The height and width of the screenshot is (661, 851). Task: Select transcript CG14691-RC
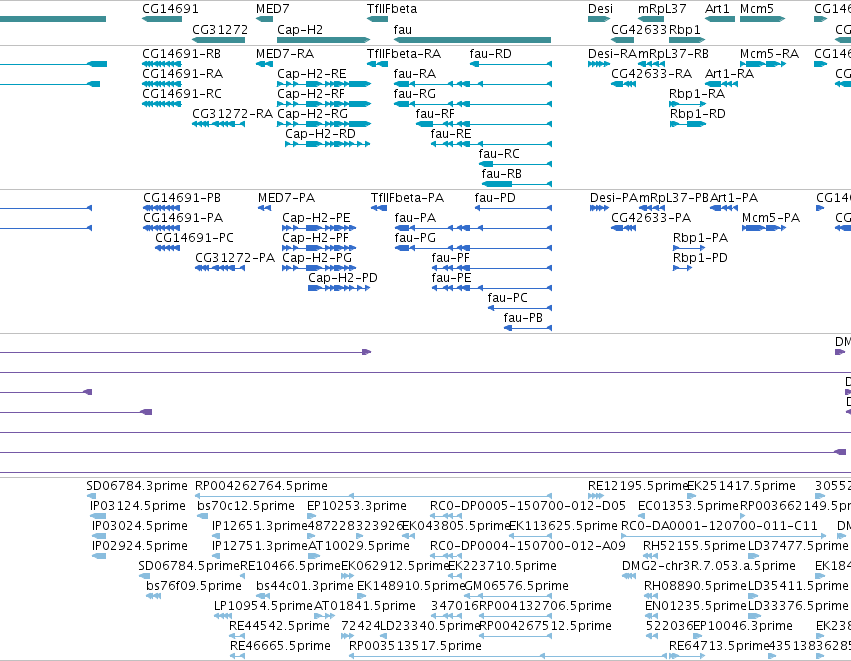162,104
